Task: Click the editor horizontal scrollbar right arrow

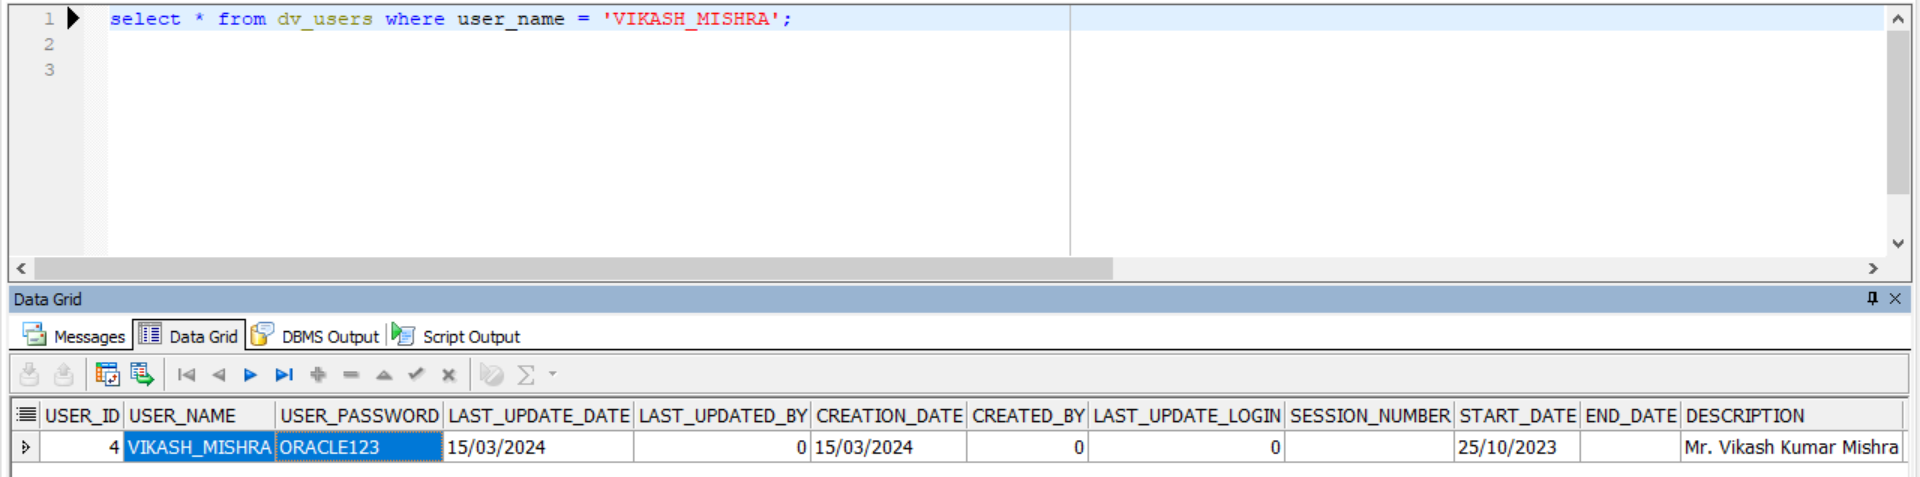Action: pos(1873,269)
